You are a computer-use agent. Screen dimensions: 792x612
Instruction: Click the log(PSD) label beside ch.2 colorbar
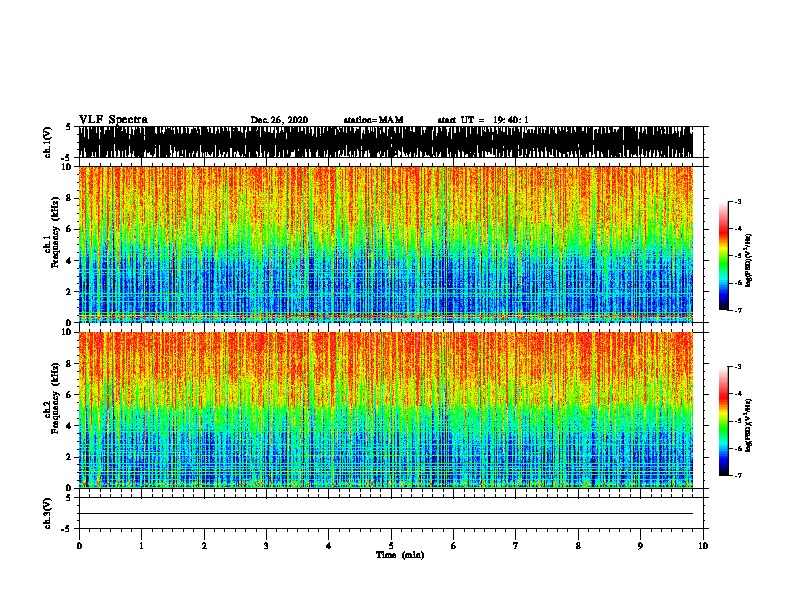coord(749,425)
